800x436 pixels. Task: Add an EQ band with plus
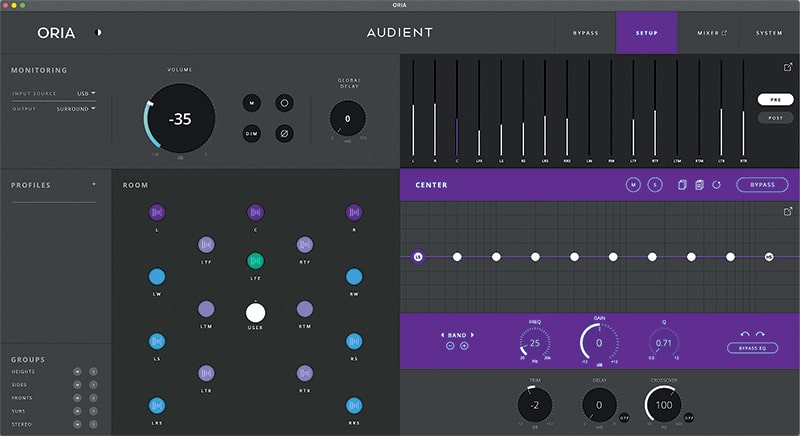click(x=464, y=346)
